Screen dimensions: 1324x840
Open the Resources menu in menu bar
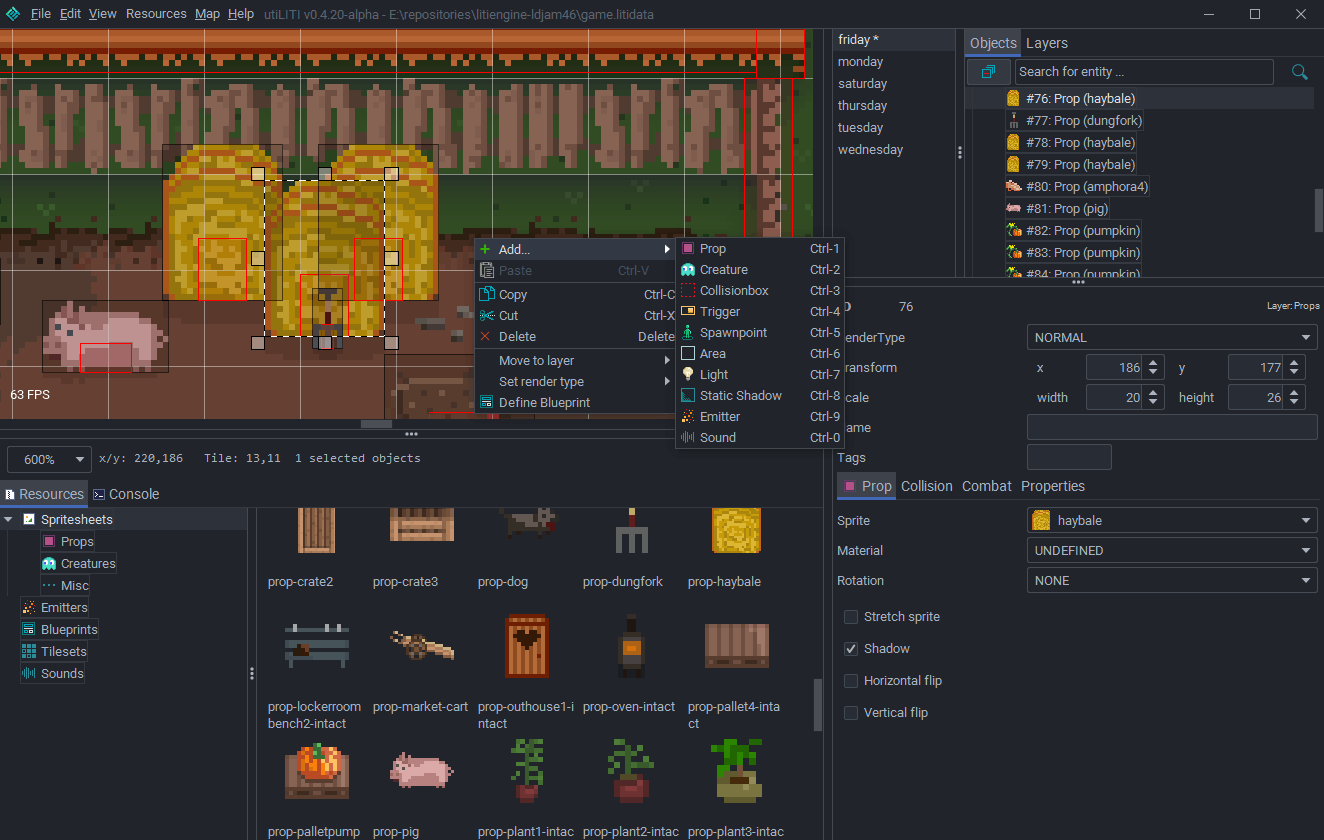[156, 14]
